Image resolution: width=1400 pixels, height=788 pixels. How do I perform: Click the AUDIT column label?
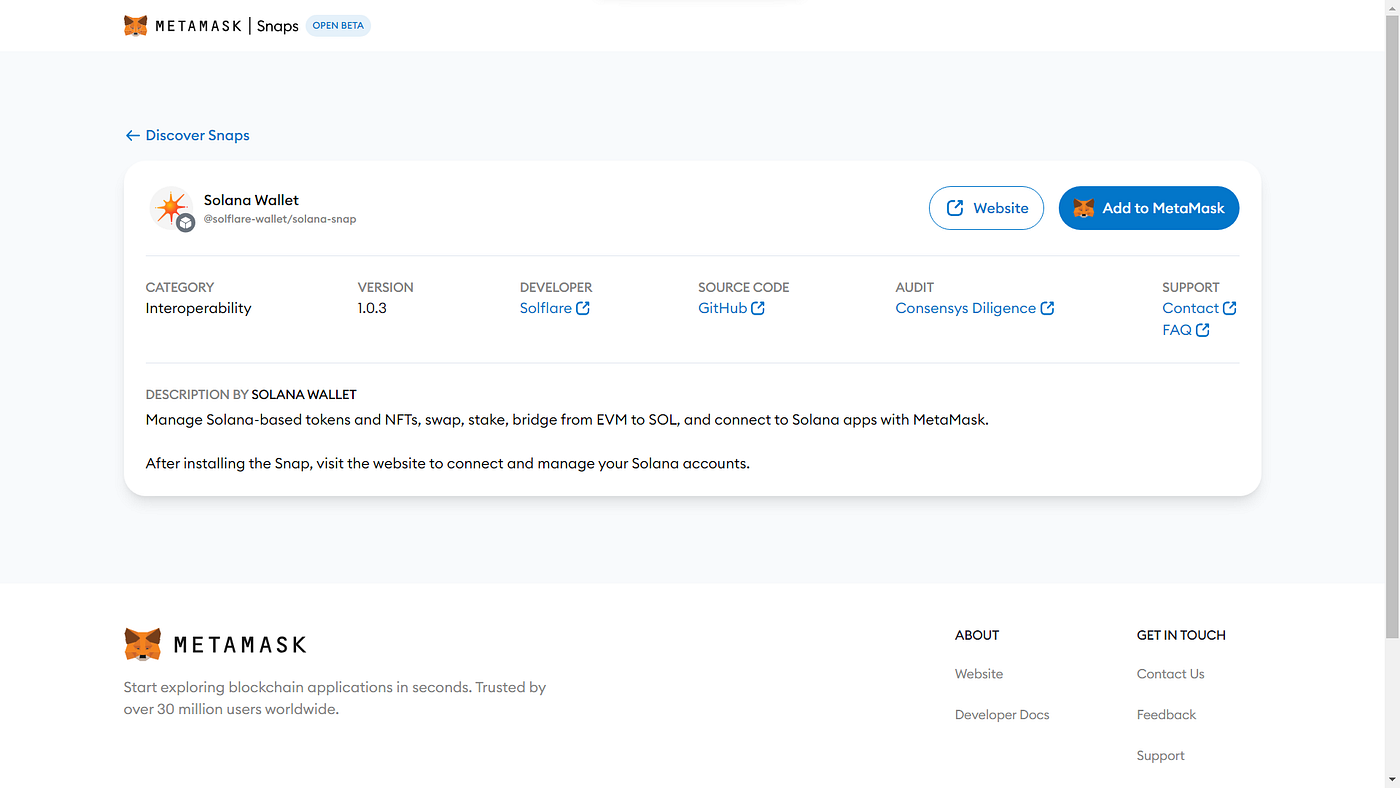click(x=915, y=287)
